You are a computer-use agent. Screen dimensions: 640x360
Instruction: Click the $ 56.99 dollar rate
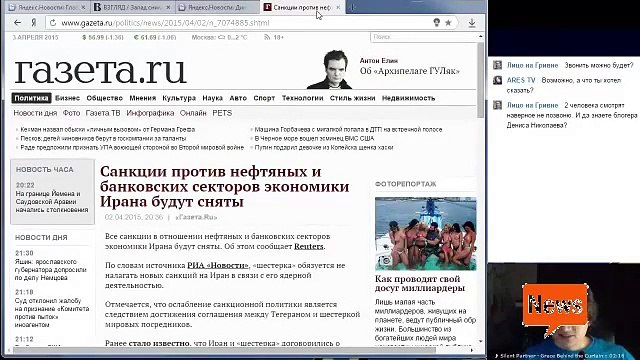pos(103,37)
